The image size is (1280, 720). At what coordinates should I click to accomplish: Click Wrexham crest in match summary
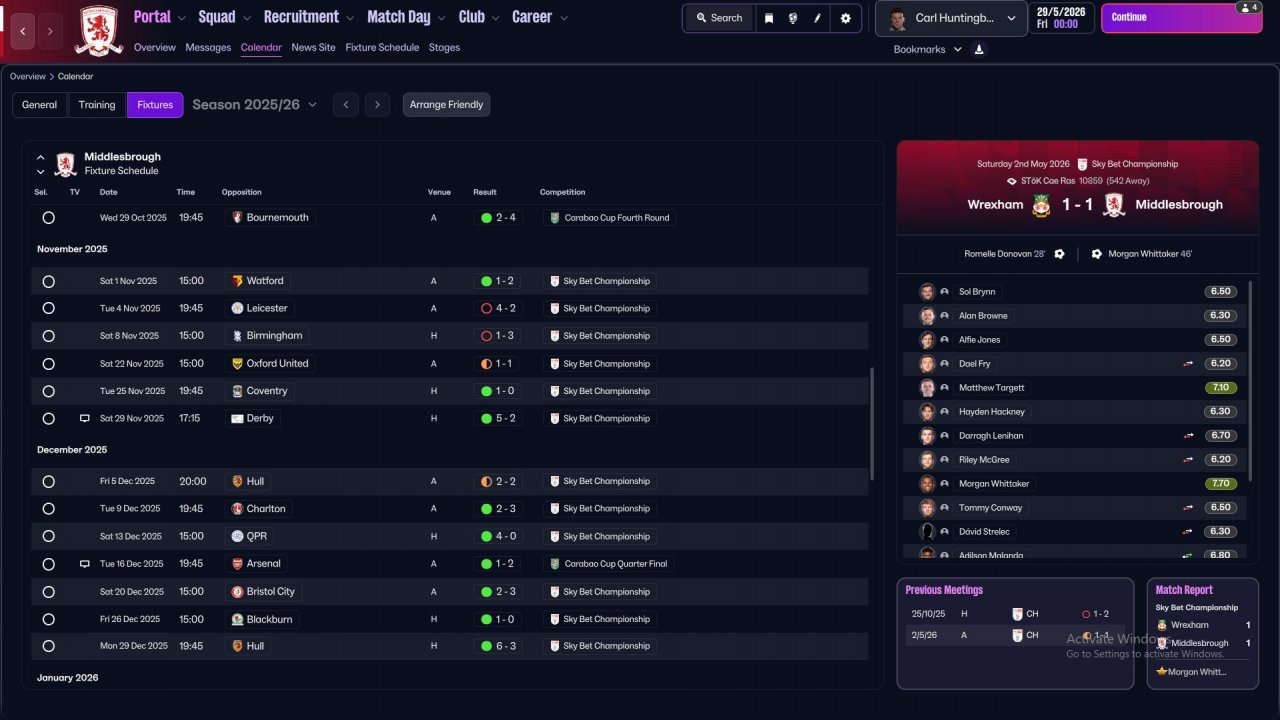pos(1042,205)
